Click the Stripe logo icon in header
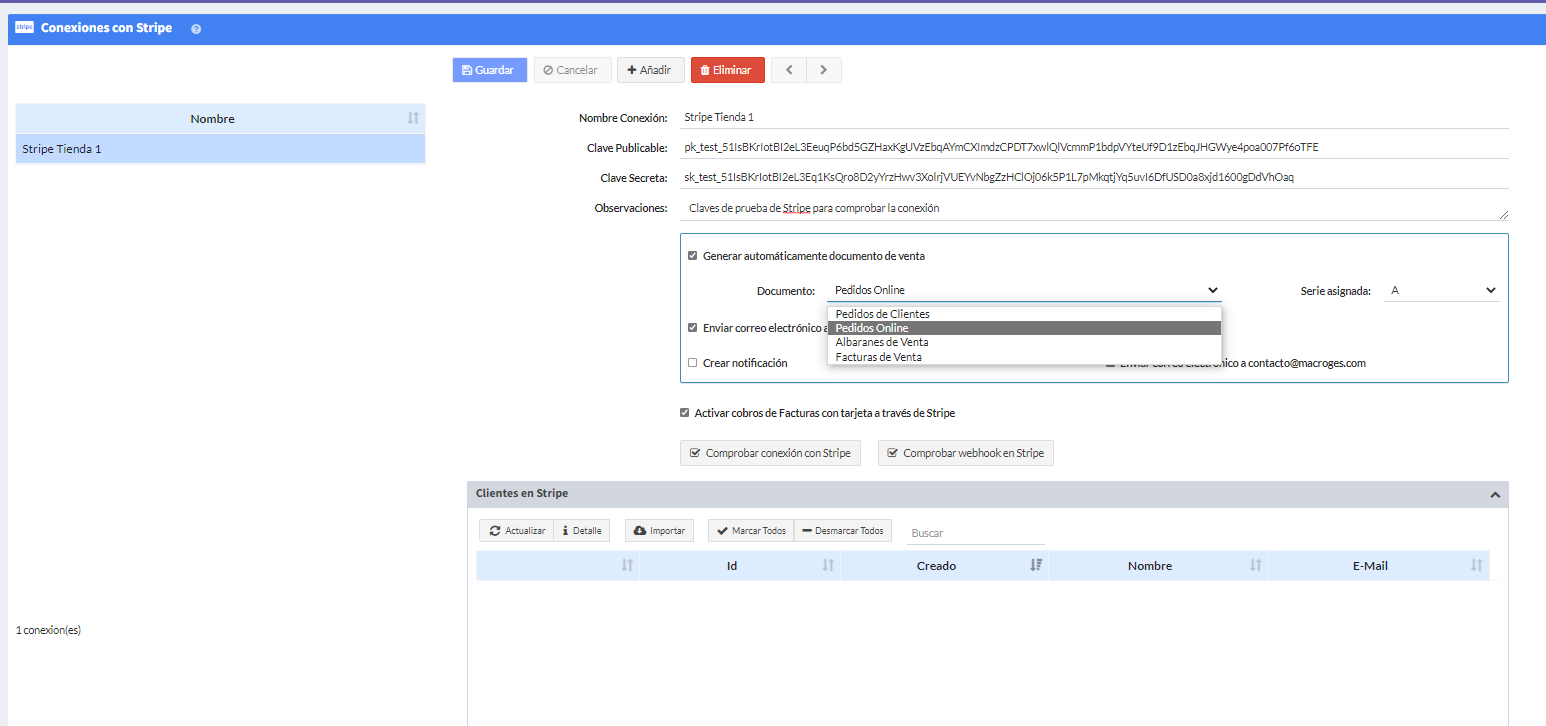This screenshot has height=726, width=1546. click(24, 28)
